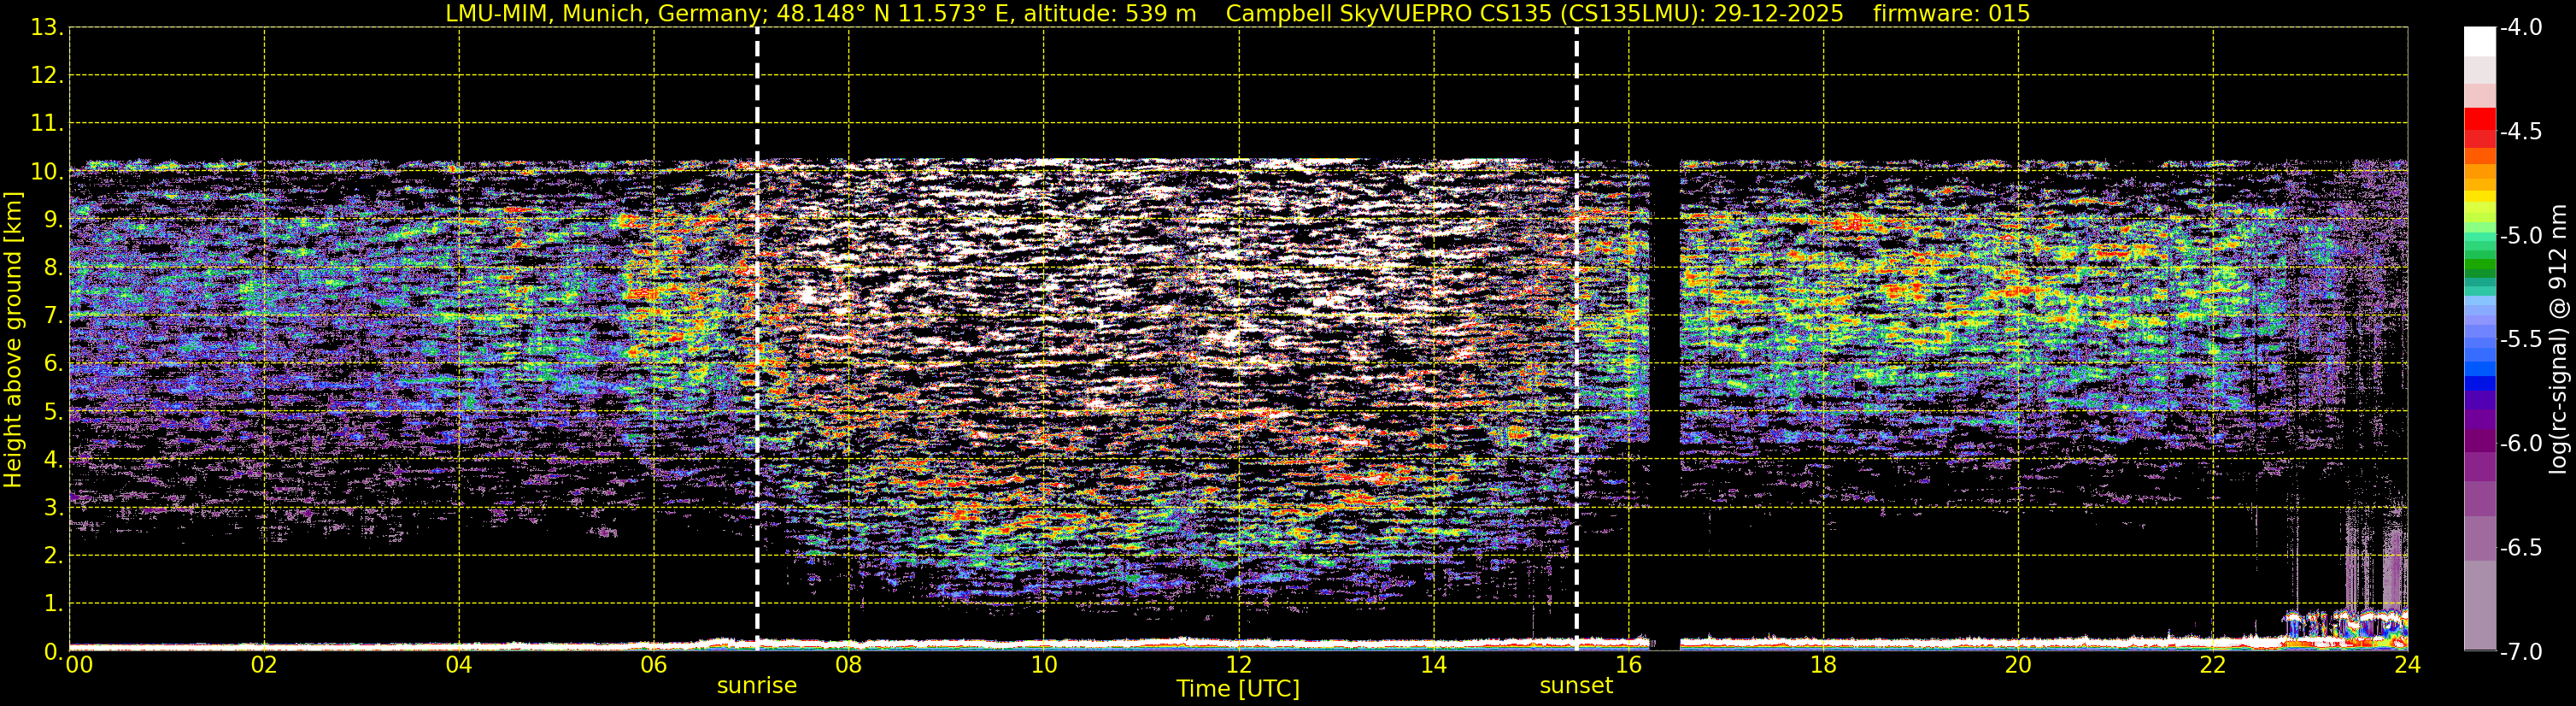The image size is (2576, 706).
Task: Click the '08' time axis tick label
Action: tap(849, 665)
